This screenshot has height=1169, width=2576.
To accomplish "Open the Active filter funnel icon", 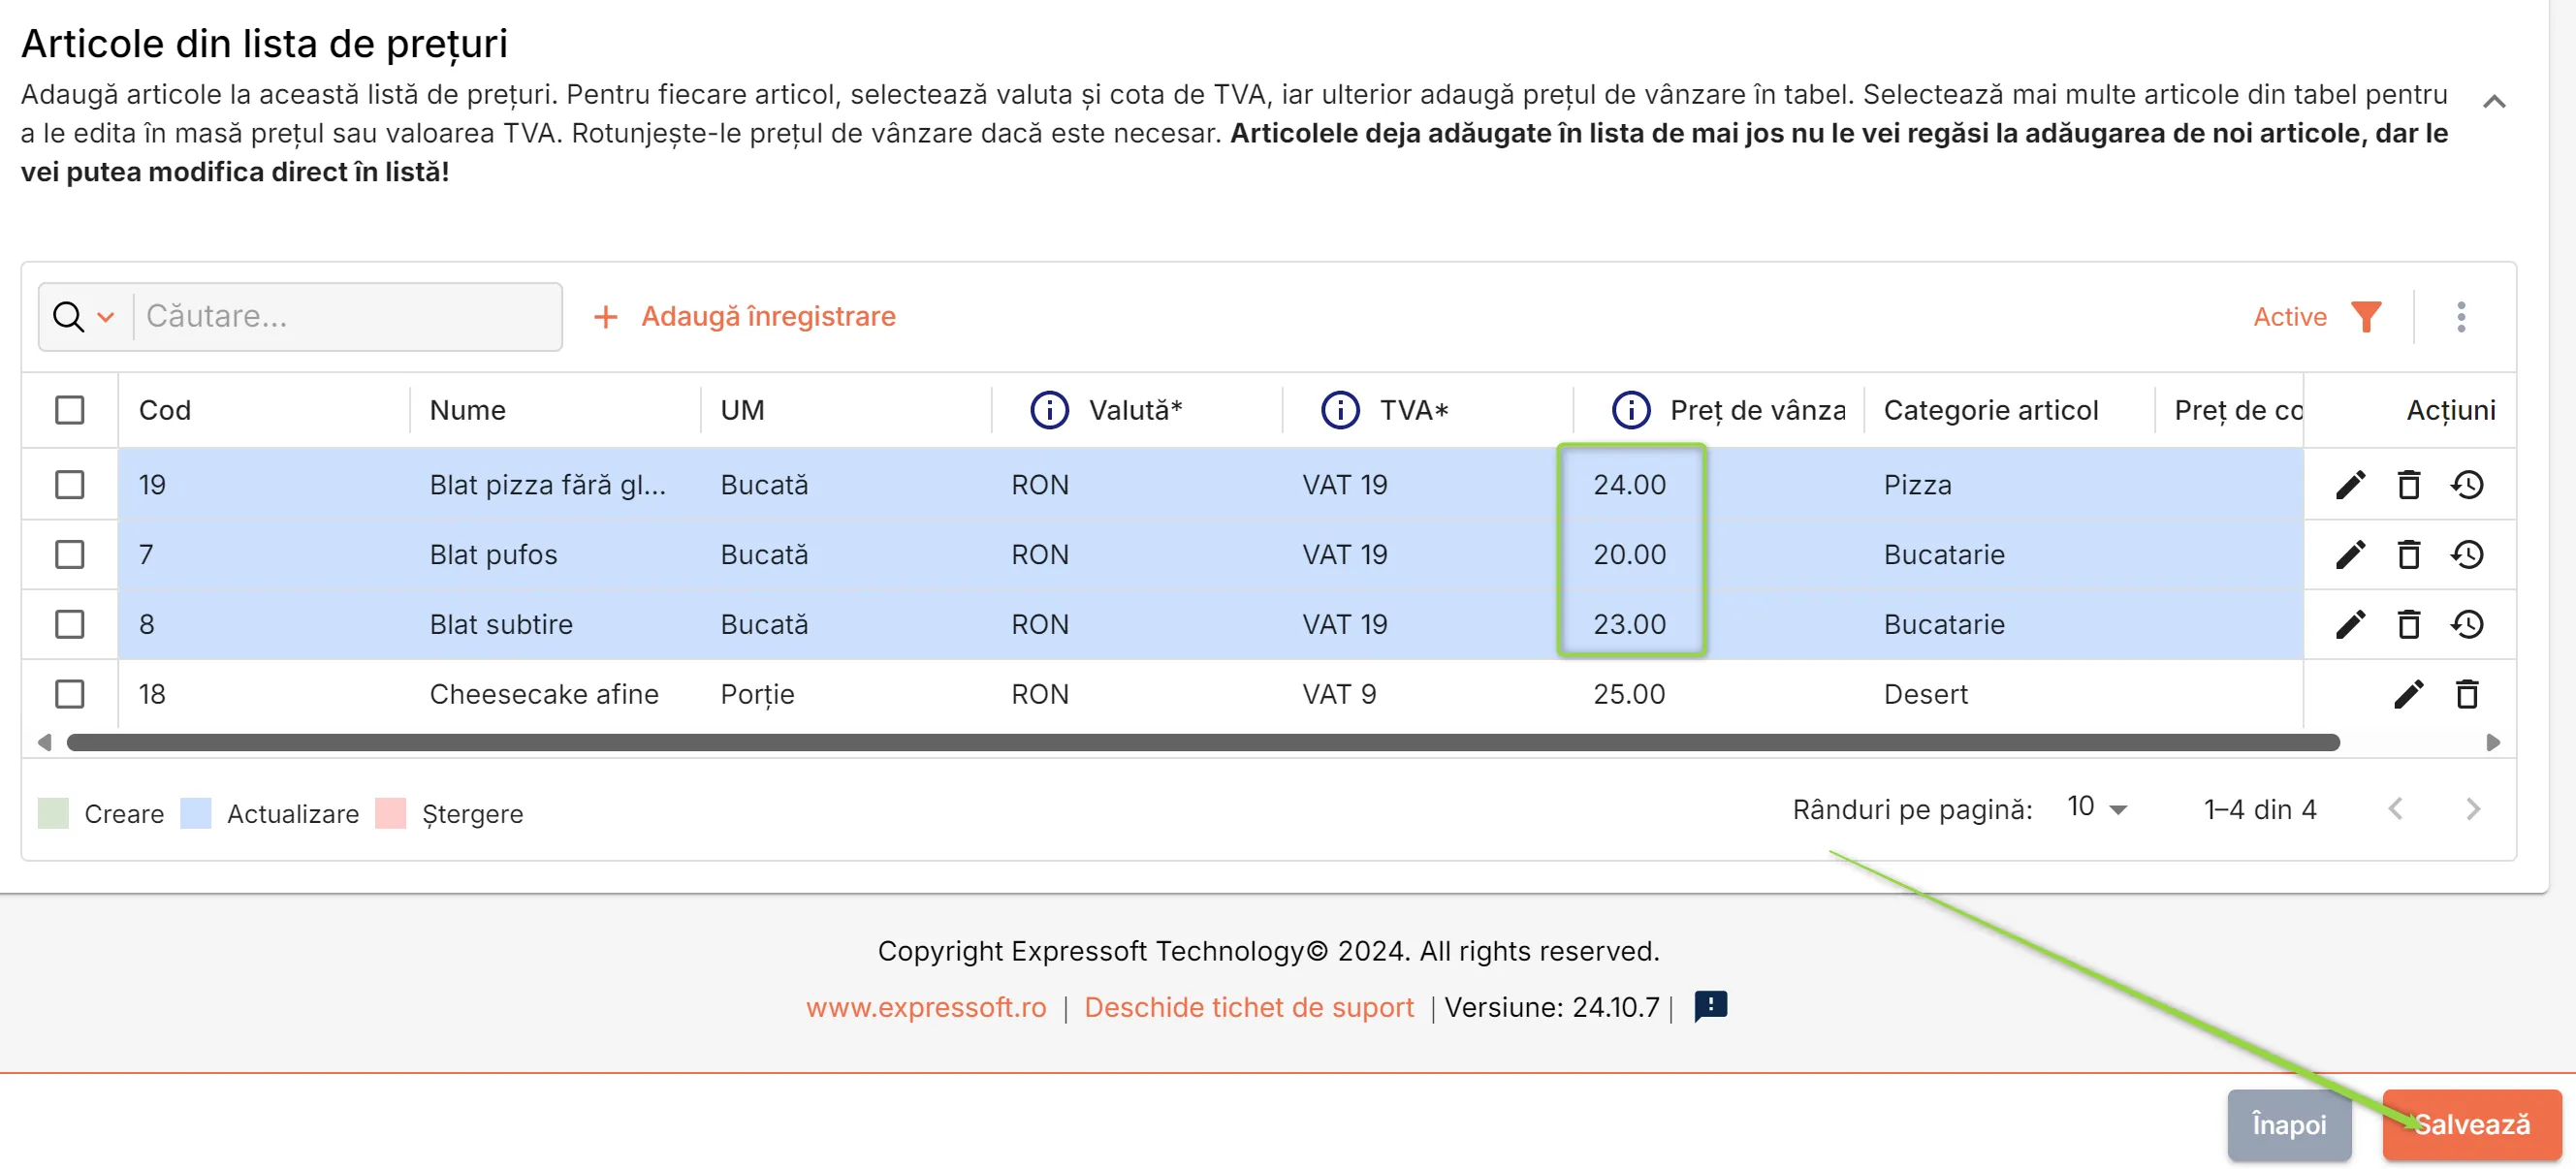I will point(2365,317).
